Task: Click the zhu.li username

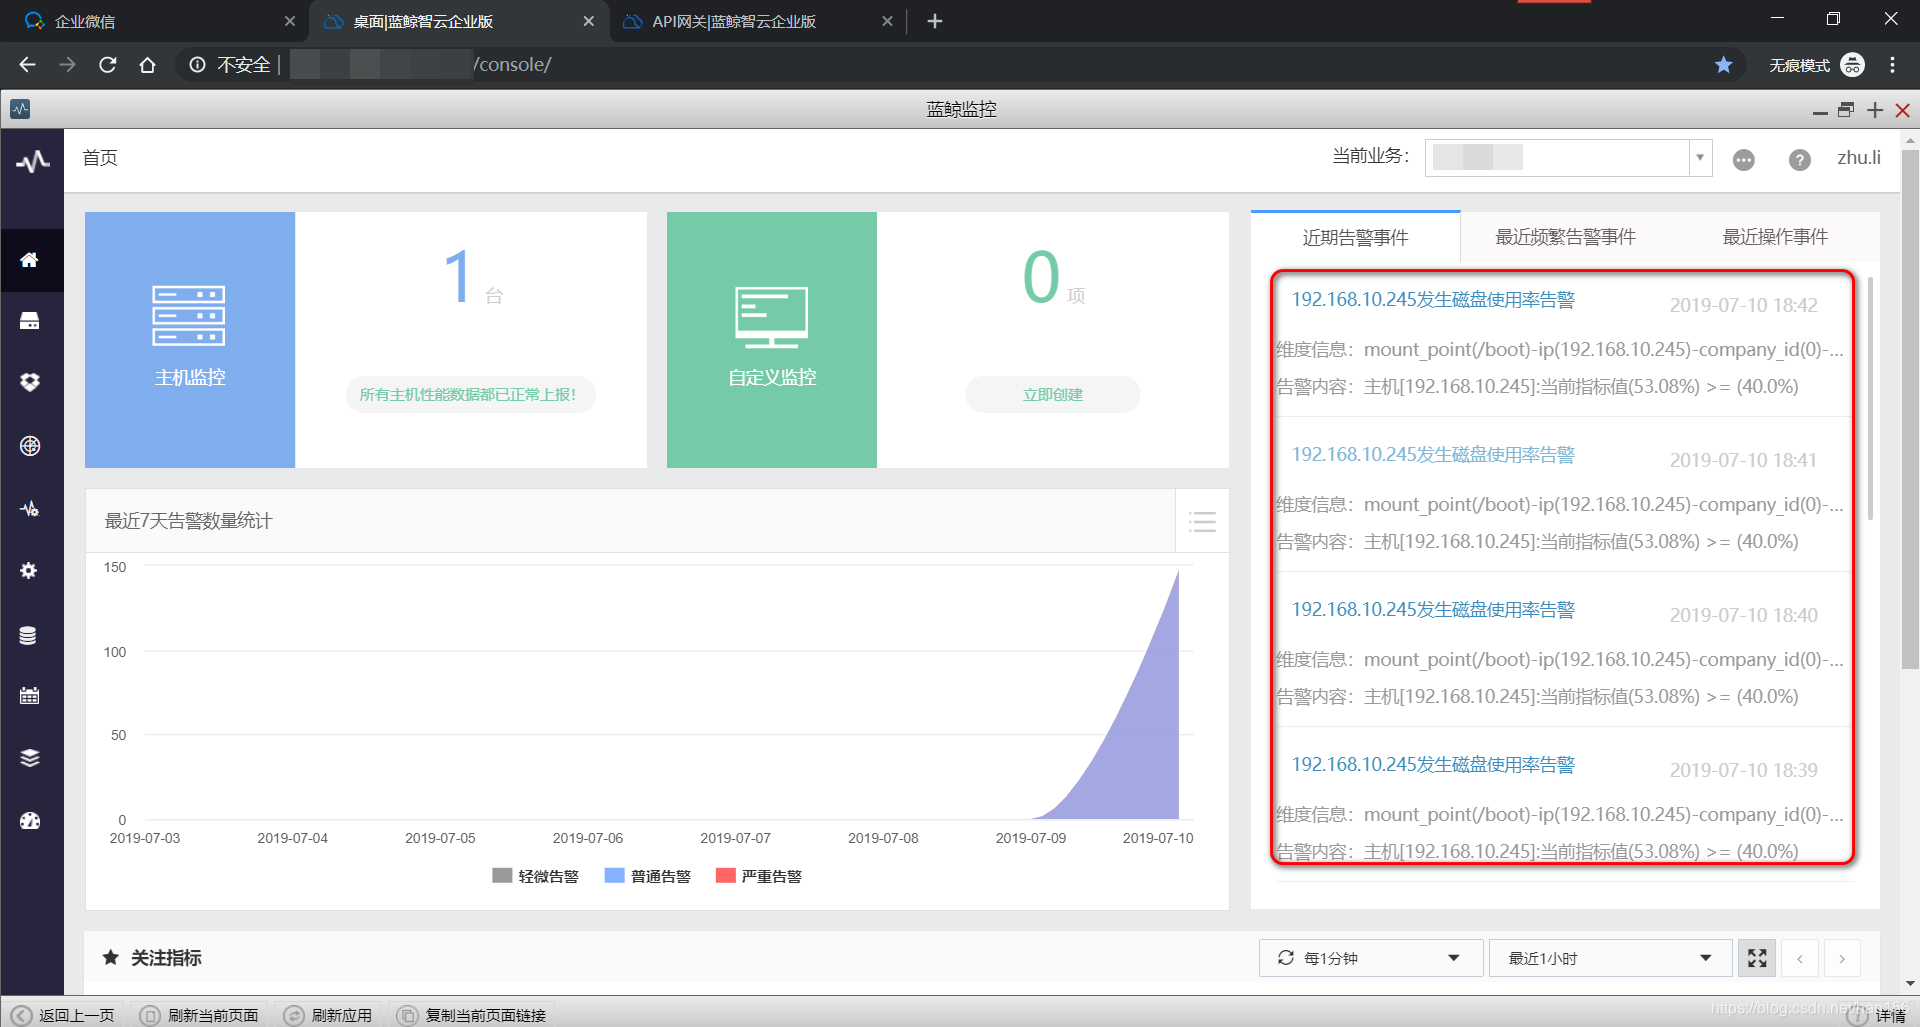Action: [x=1859, y=158]
